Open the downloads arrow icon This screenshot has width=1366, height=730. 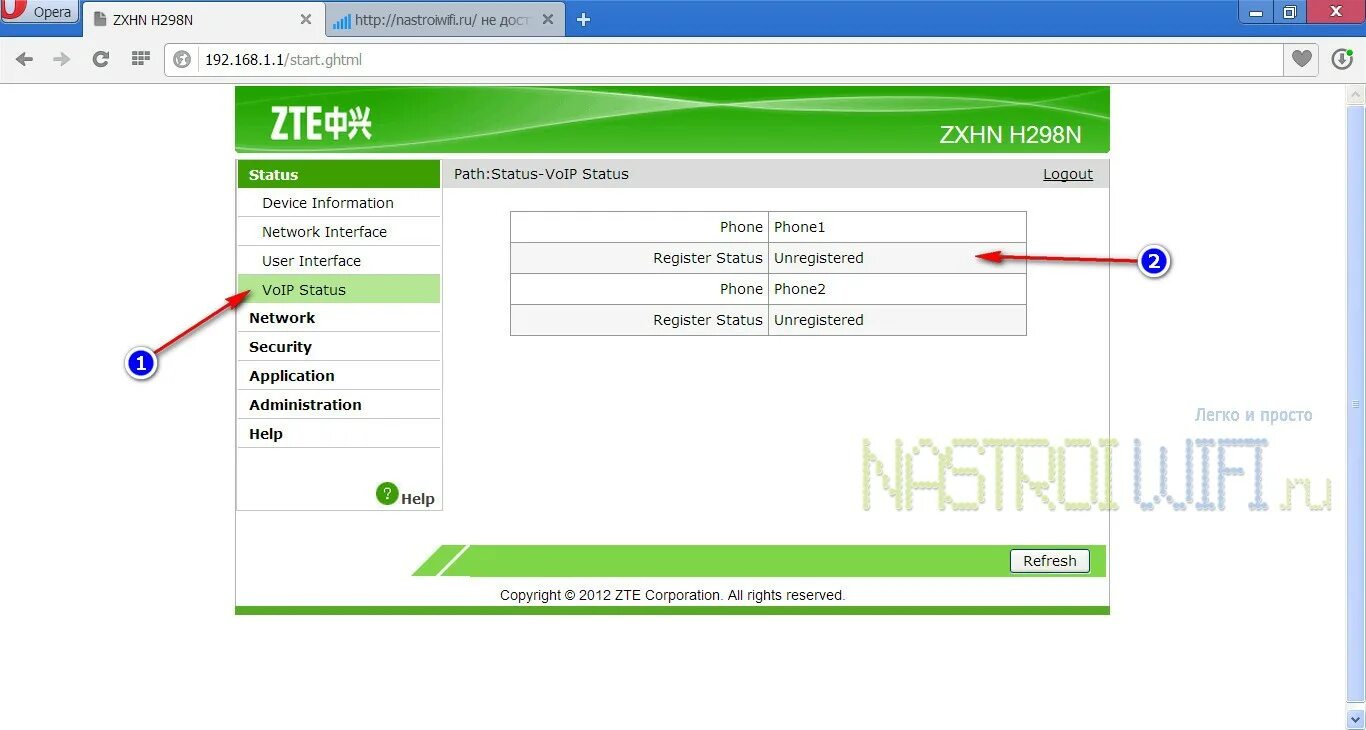1342,60
